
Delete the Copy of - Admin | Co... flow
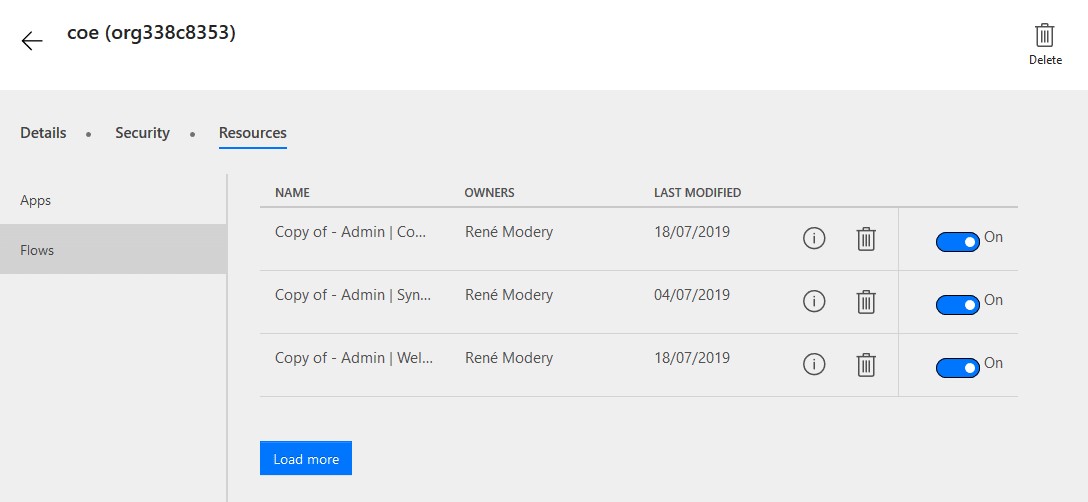coord(865,239)
